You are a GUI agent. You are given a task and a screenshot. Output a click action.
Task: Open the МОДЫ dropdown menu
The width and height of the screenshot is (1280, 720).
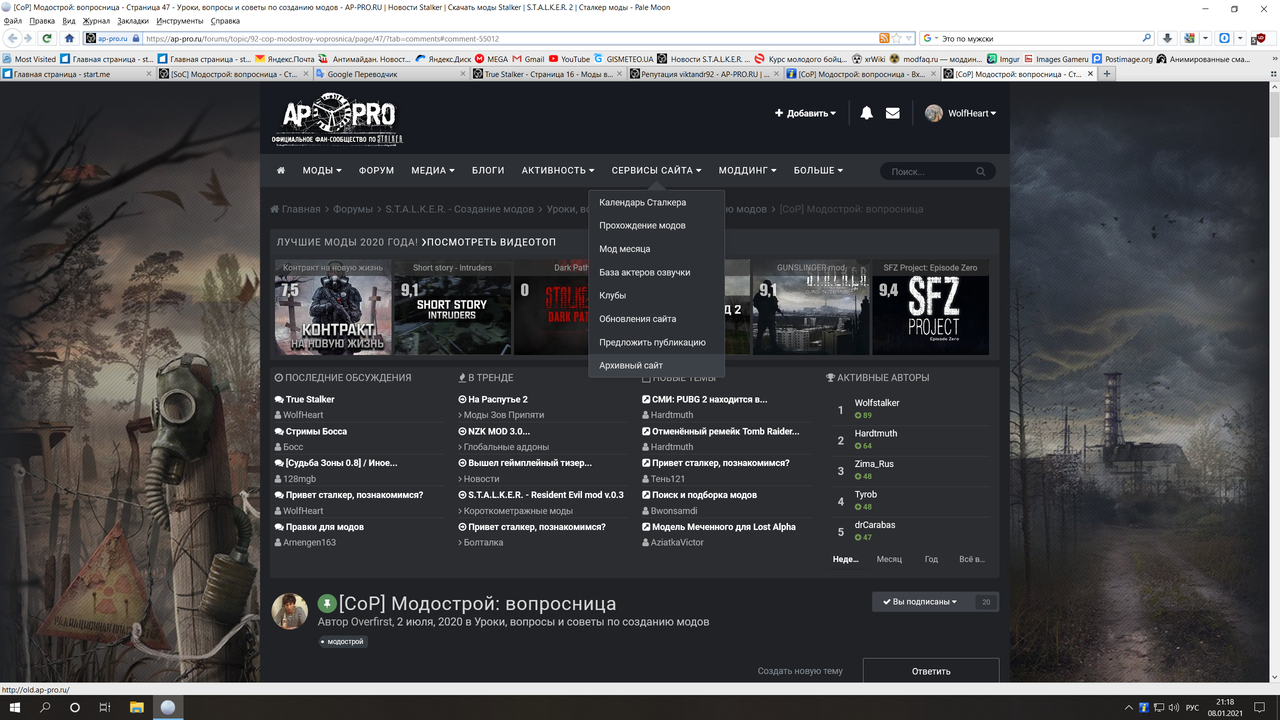tap(322, 171)
